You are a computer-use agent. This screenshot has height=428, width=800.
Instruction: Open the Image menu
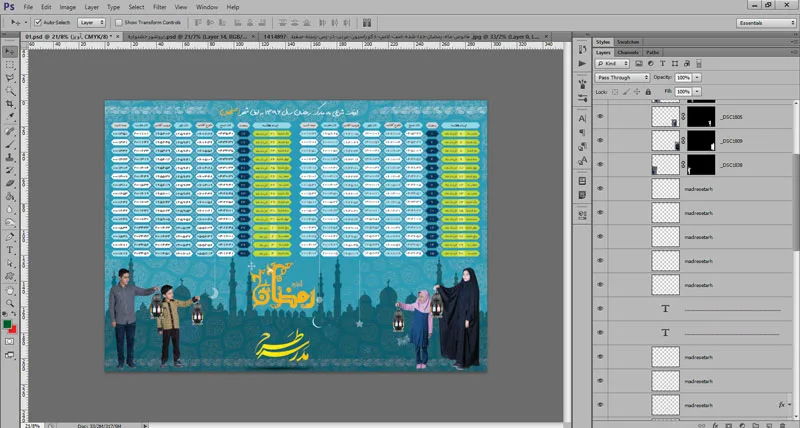(x=67, y=7)
